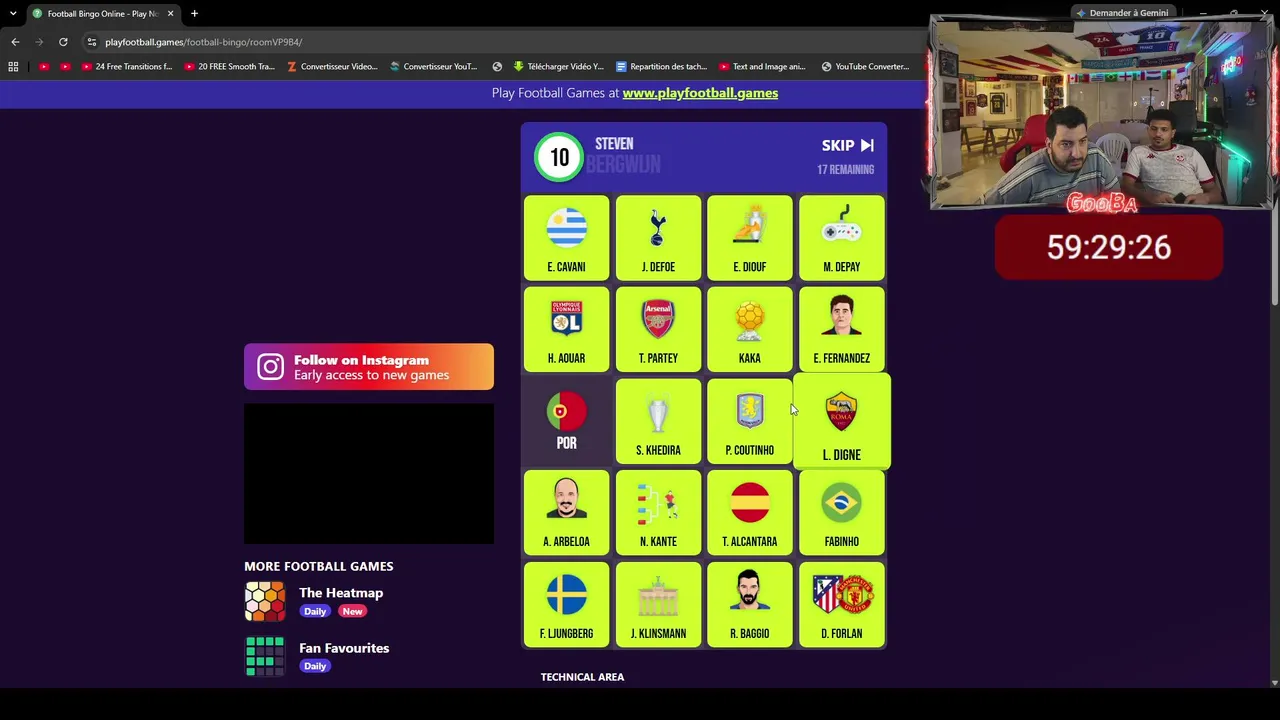
Task: Select the P. Coutinho Aston Villa cell
Action: (x=750, y=422)
